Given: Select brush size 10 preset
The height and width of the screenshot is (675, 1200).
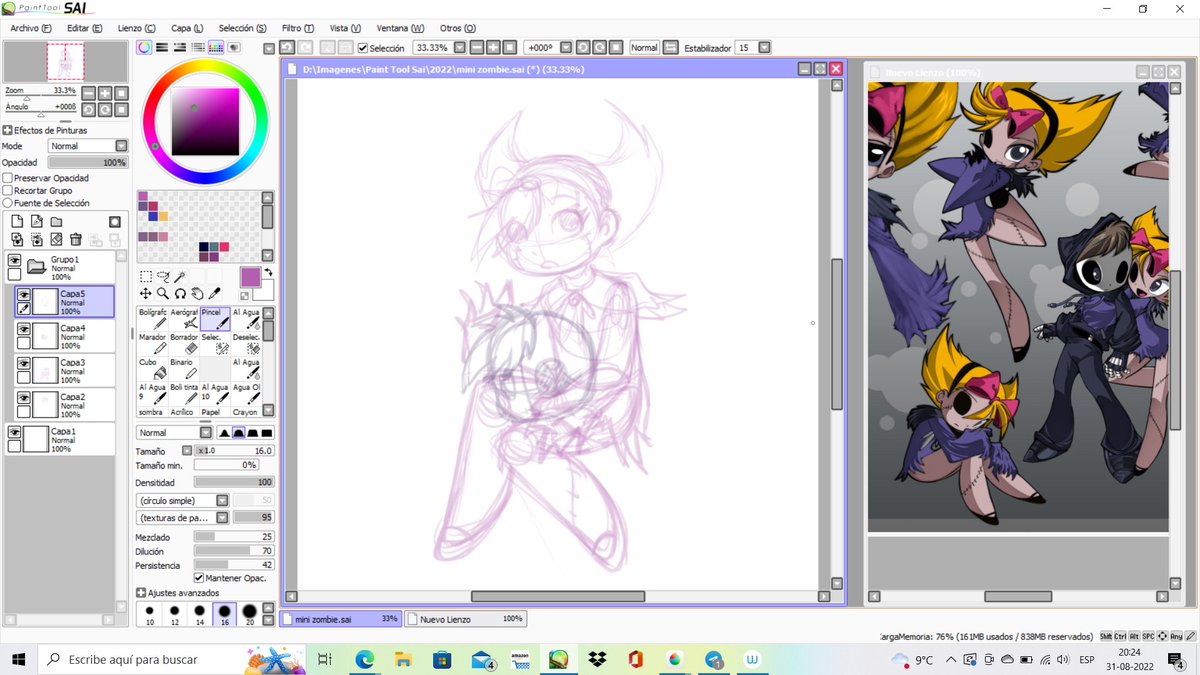Looking at the screenshot, I should (149, 613).
